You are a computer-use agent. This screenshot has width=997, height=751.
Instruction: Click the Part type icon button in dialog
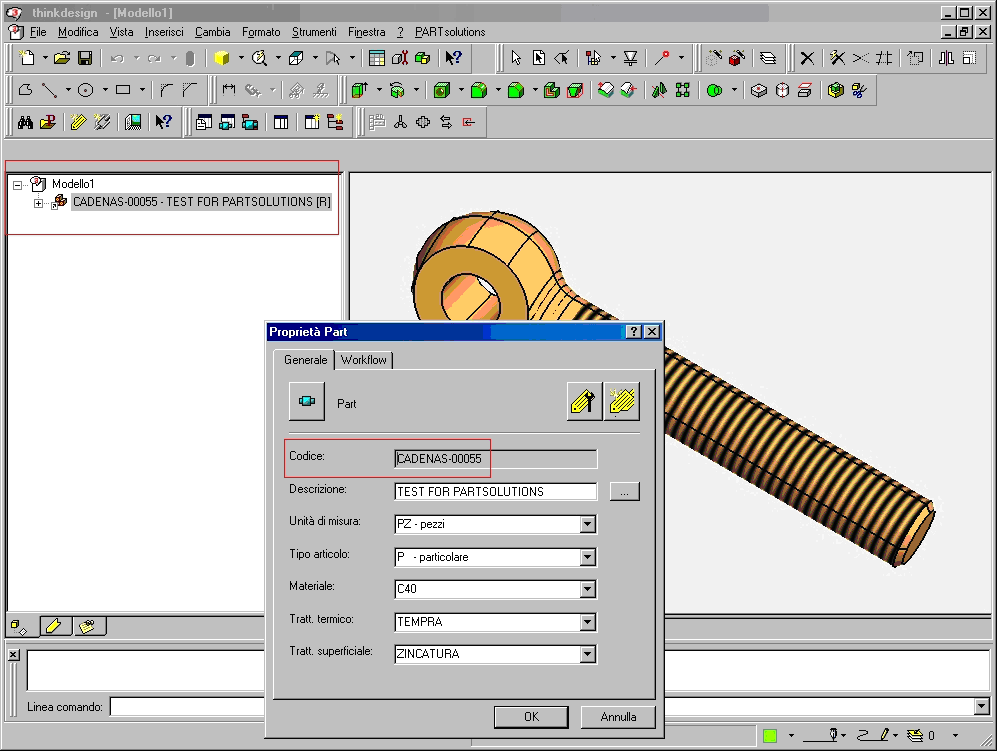click(306, 401)
